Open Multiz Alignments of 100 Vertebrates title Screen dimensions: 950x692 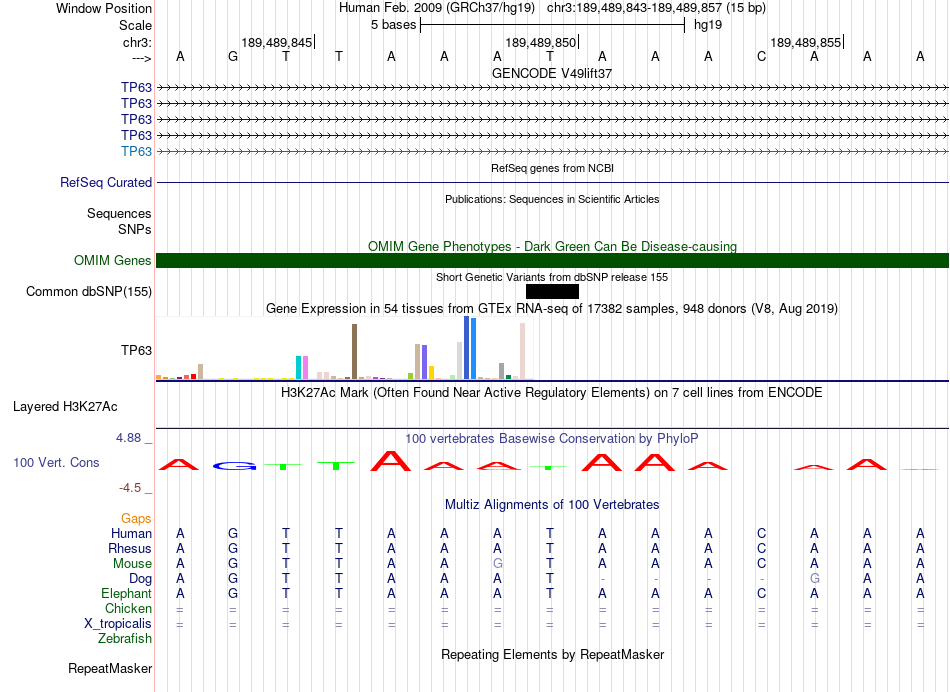(552, 505)
